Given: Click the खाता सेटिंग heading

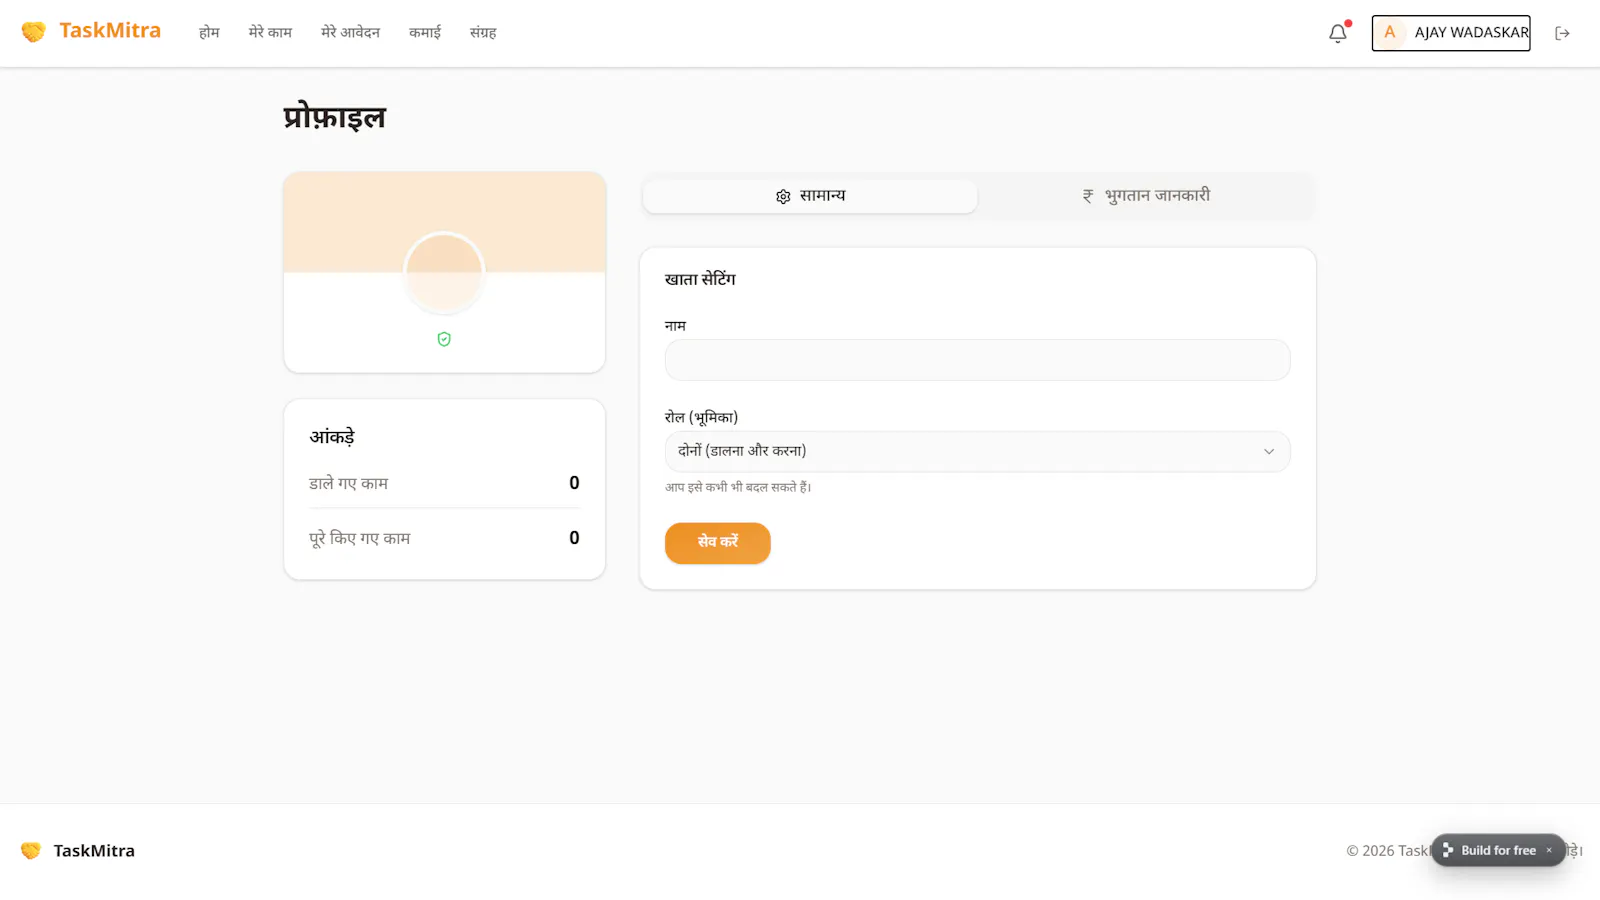Looking at the screenshot, I should [700, 279].
